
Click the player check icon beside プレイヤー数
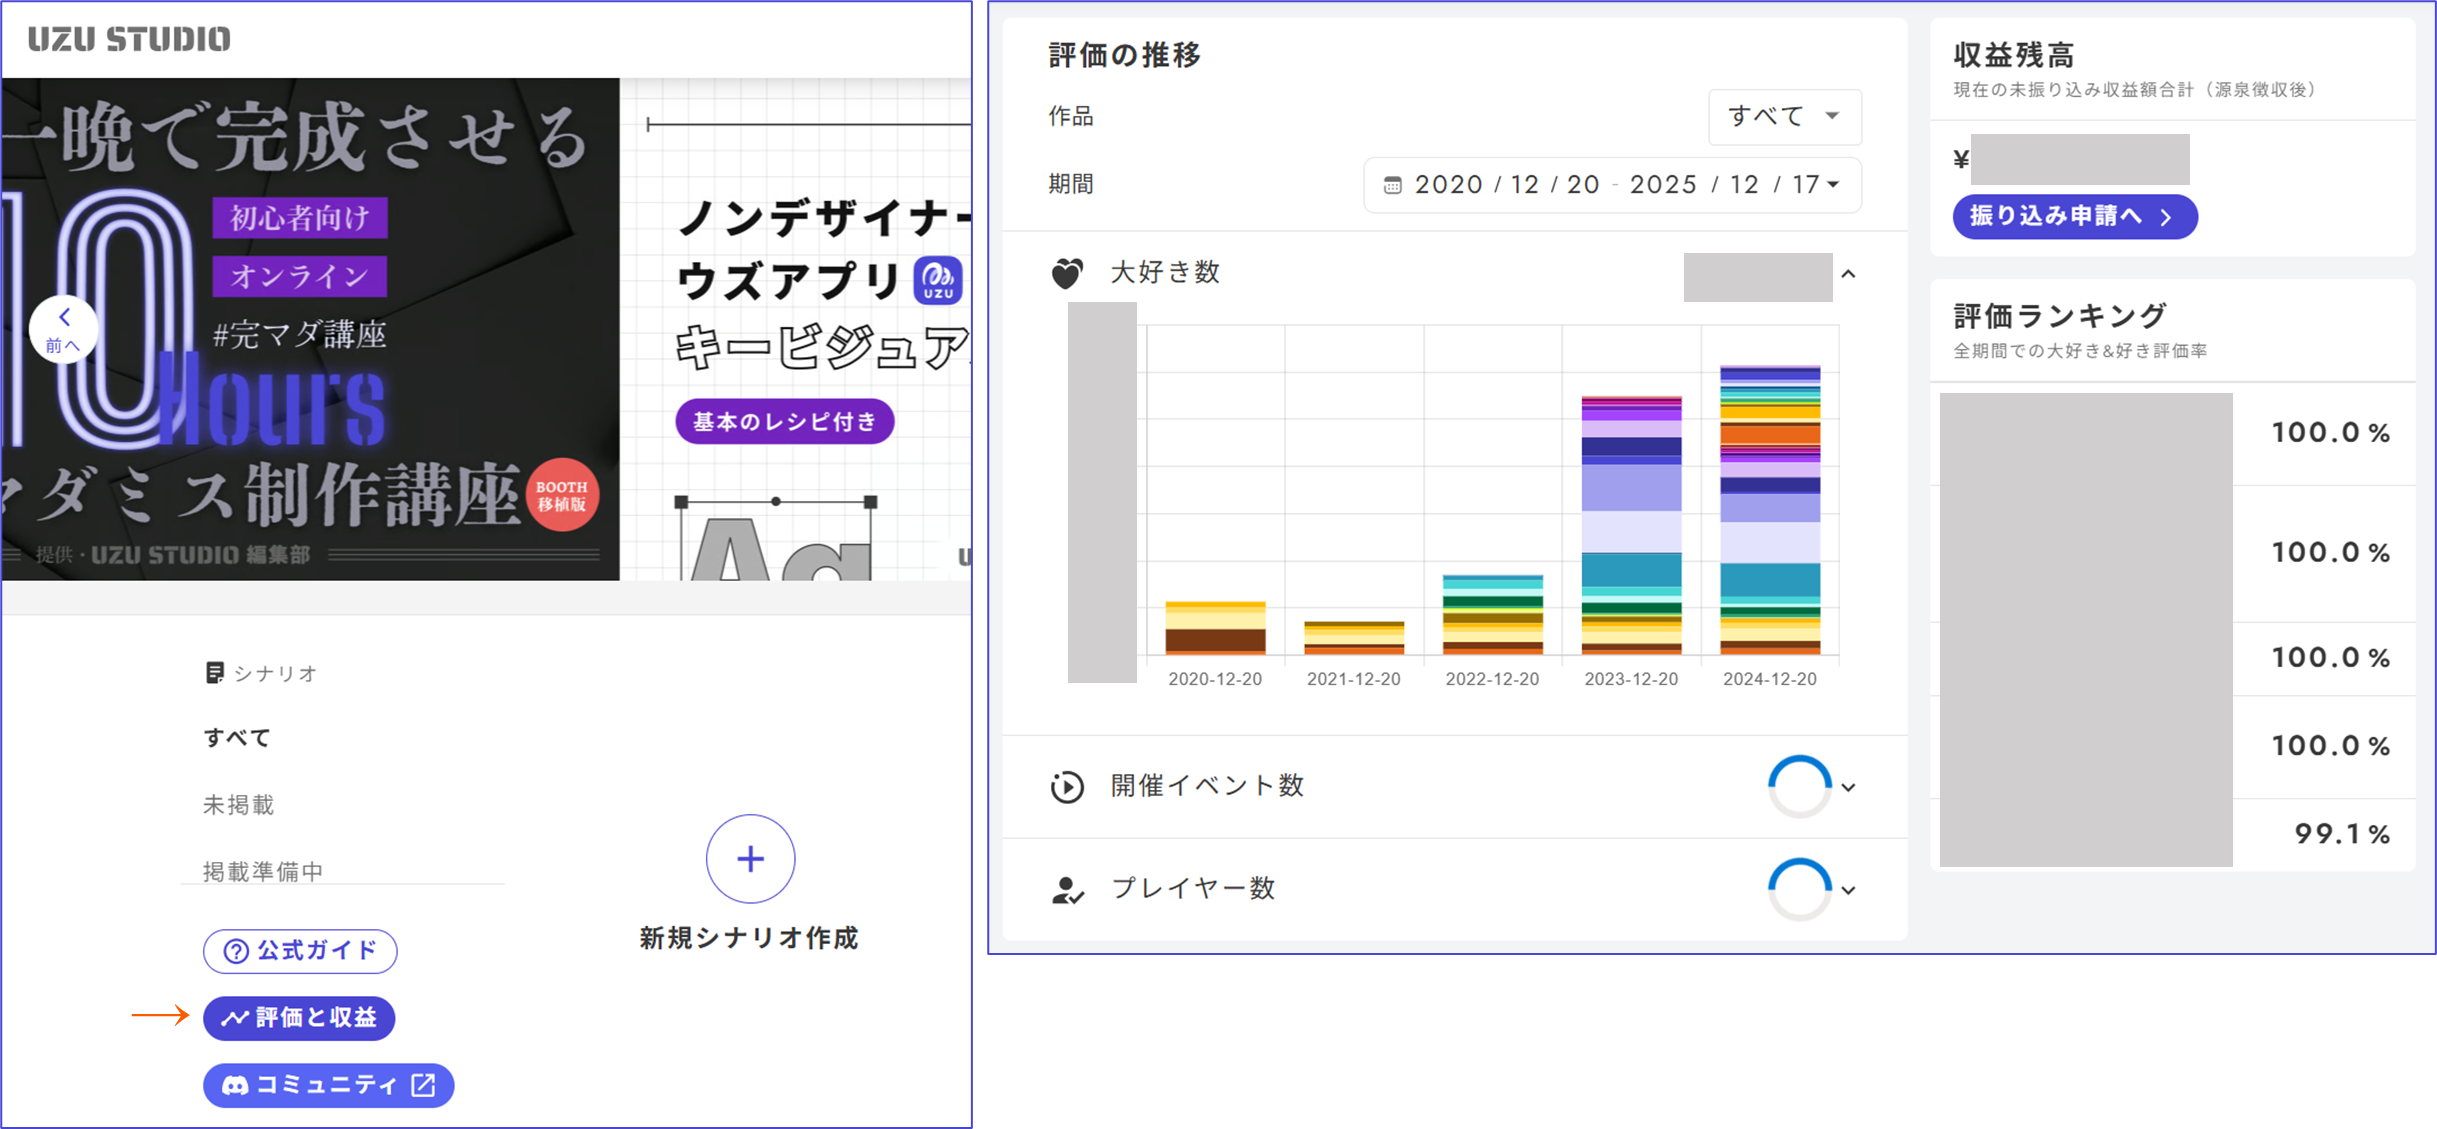(1067, 889)
